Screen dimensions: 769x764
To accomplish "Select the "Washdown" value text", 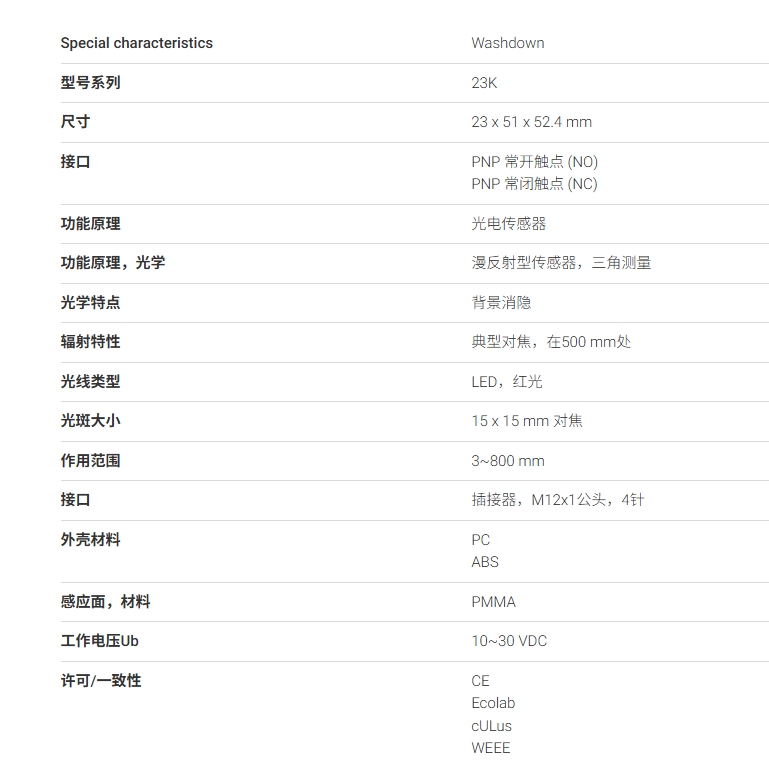I will click(x=507, y=43).
